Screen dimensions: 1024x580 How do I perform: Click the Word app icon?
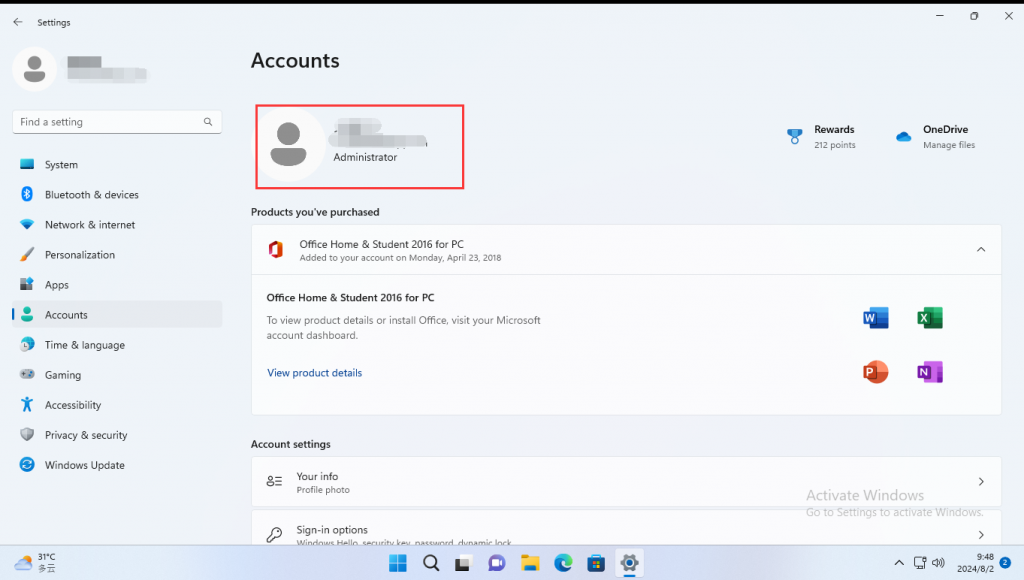[x=875, y=318]
